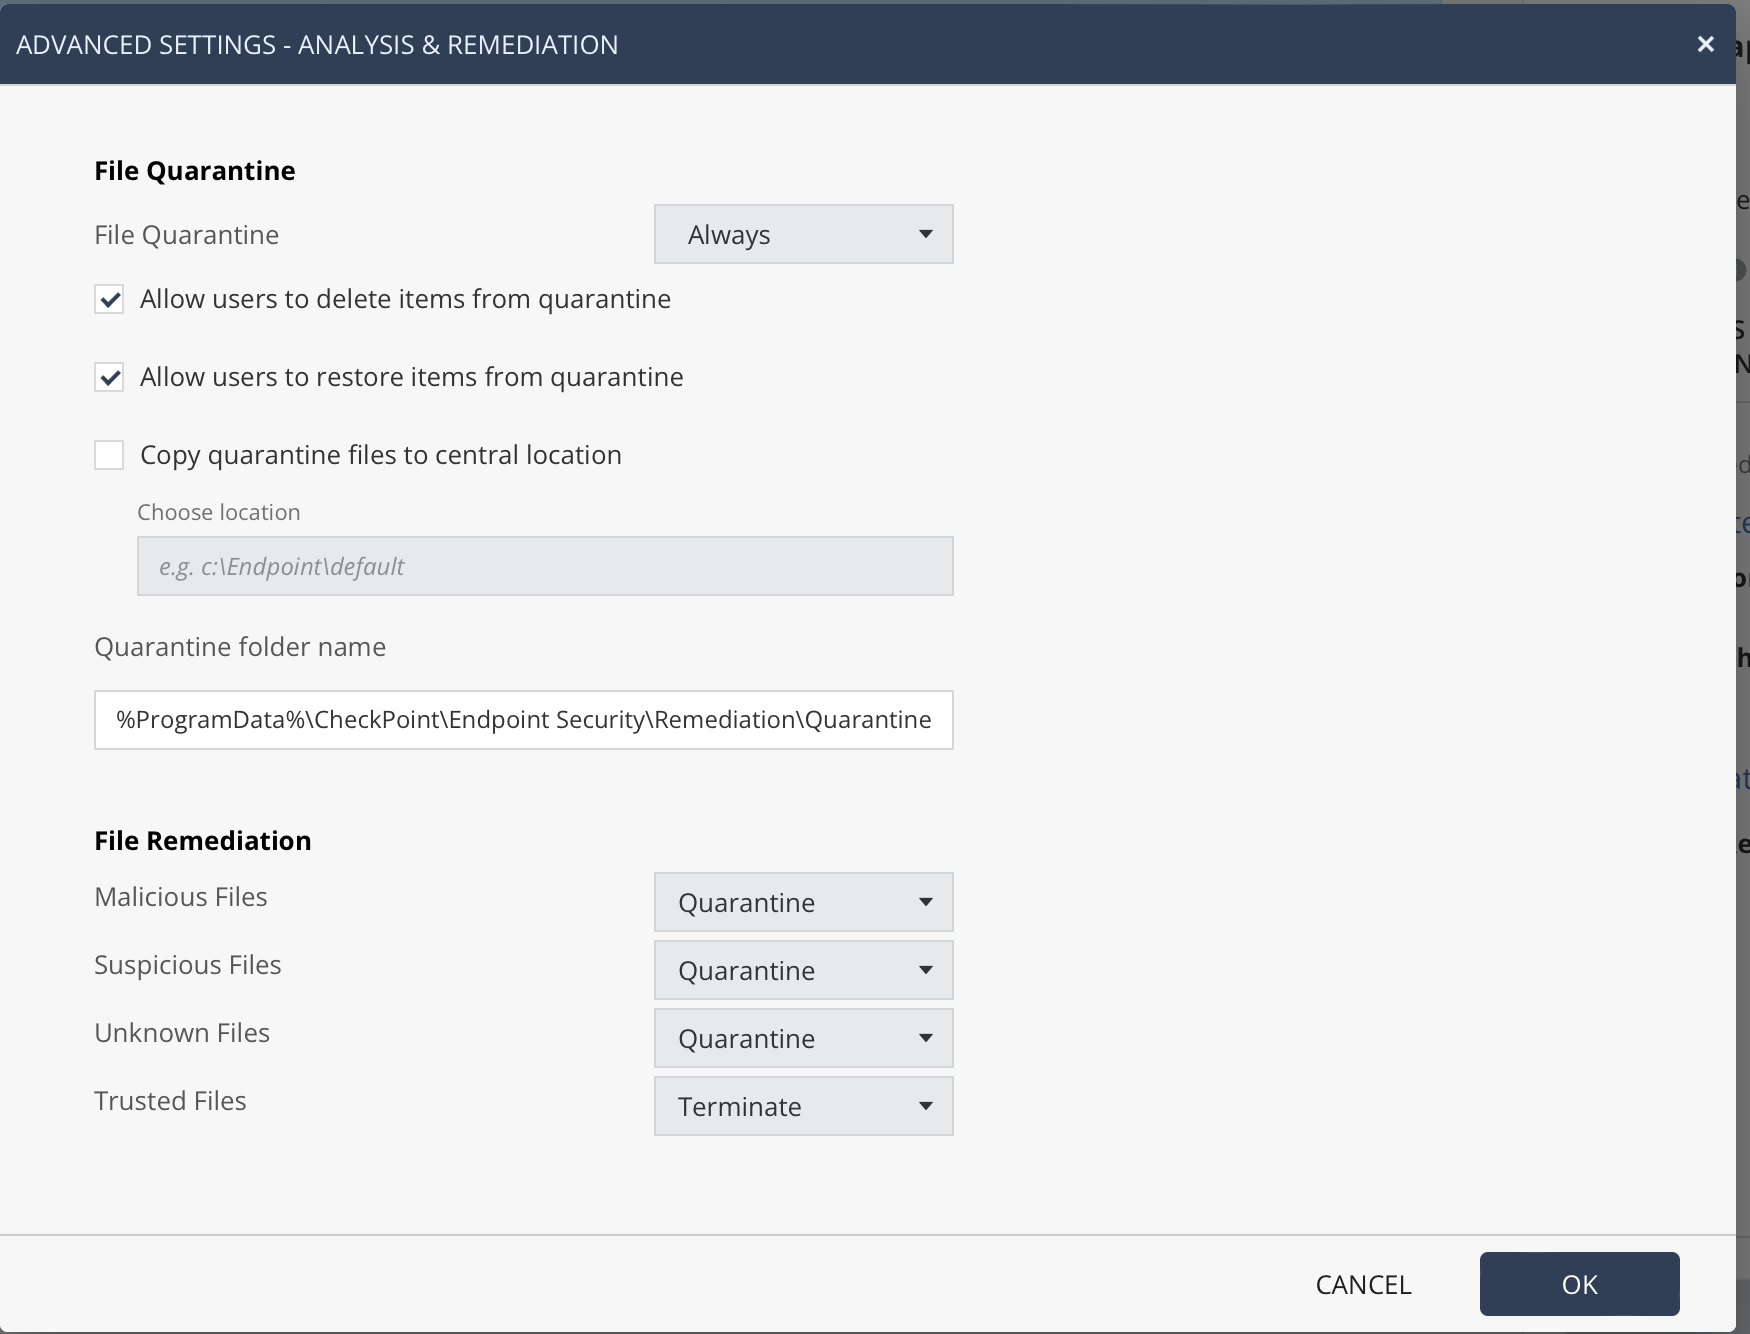Open the Unknown Files remediation dropdown
Screen dimensions: 1750x1334
coord(803,1038)
